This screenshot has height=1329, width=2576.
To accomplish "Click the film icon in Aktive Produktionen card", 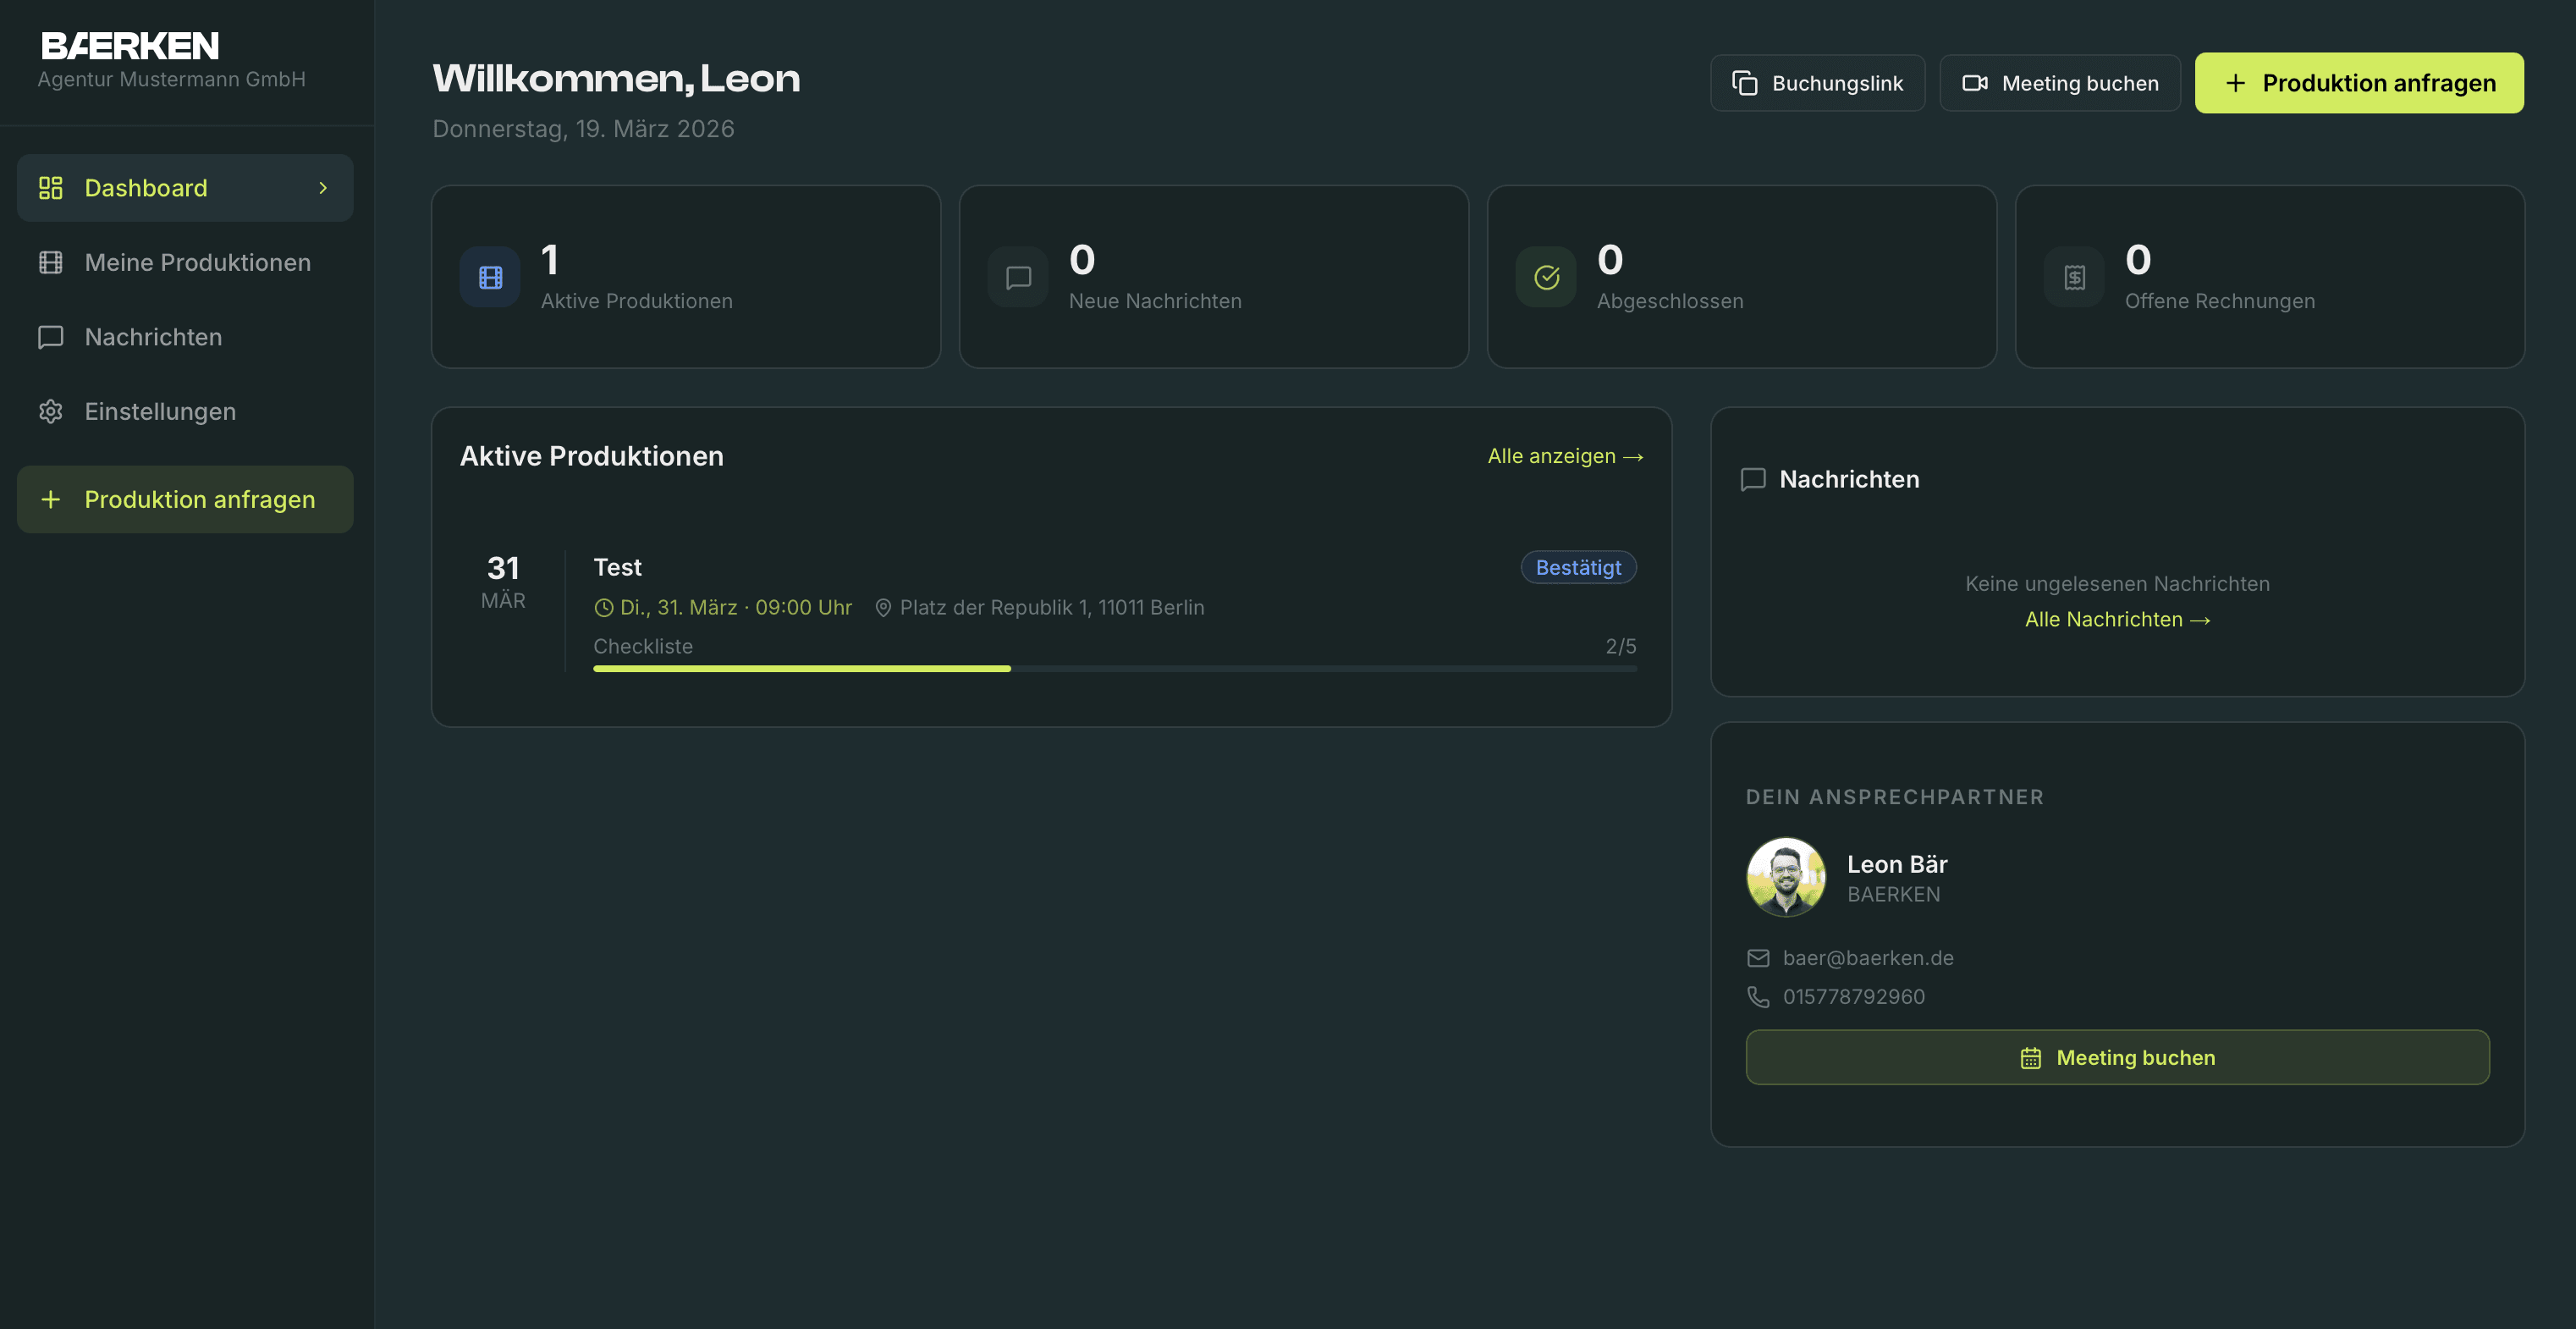I will pyautogui.click(x=490, y=277).
